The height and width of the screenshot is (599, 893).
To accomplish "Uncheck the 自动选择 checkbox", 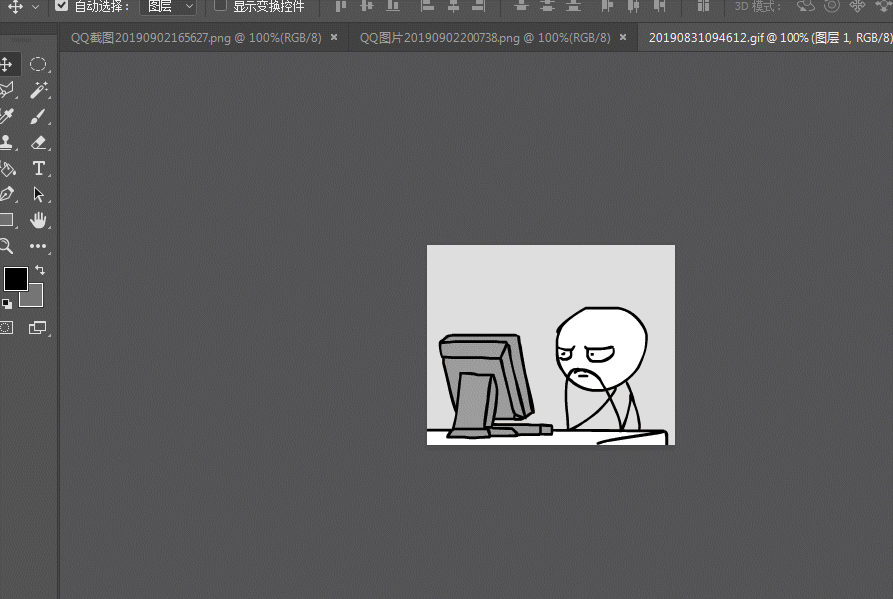I will tap(62, 6).
